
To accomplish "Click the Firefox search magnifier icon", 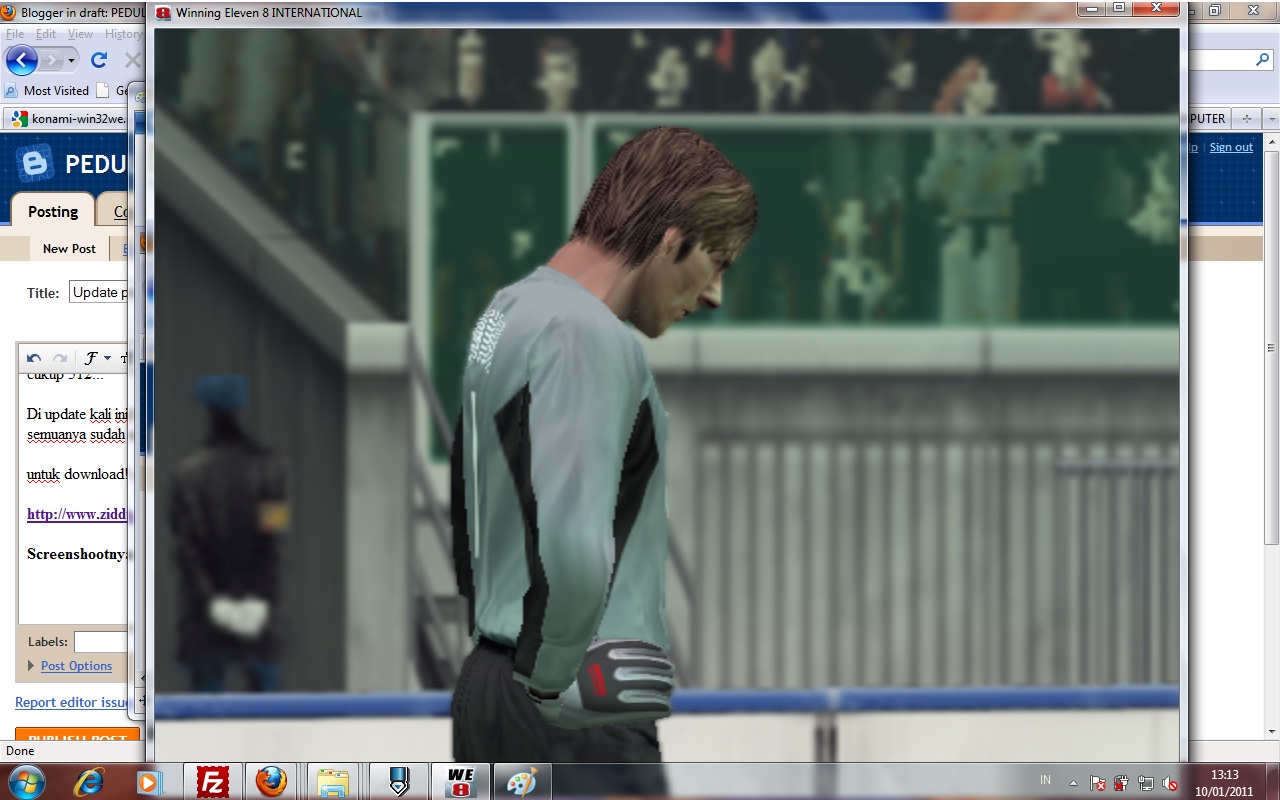I will coord(1262,60).
